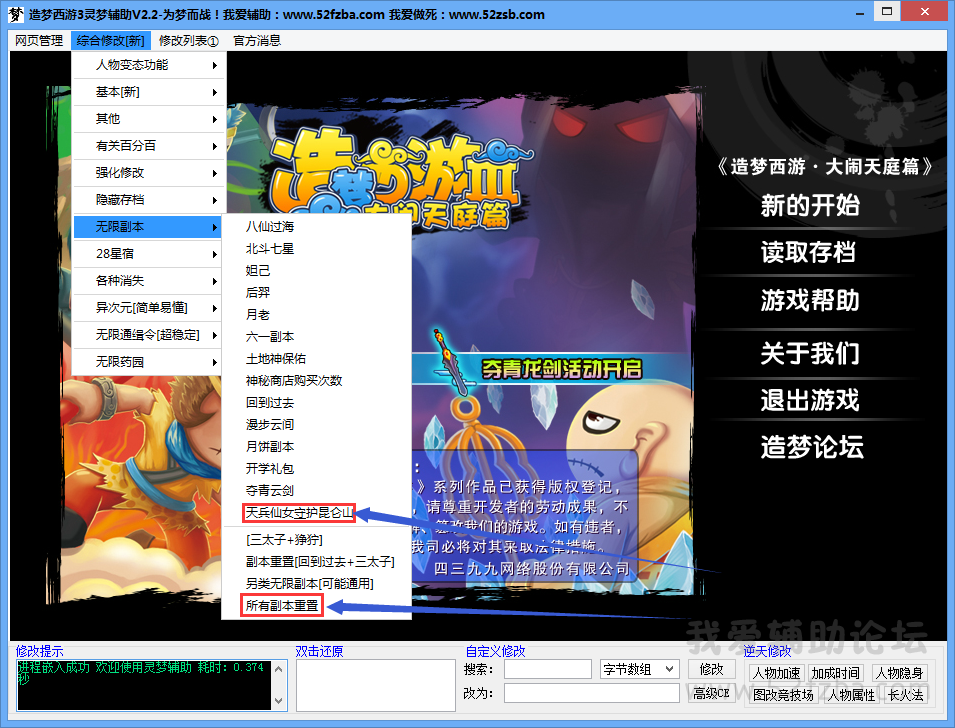Viewport: 955px width, 728px height.
Task: Select the 夺青云剑 item
Action: click(x=317, y=490)
